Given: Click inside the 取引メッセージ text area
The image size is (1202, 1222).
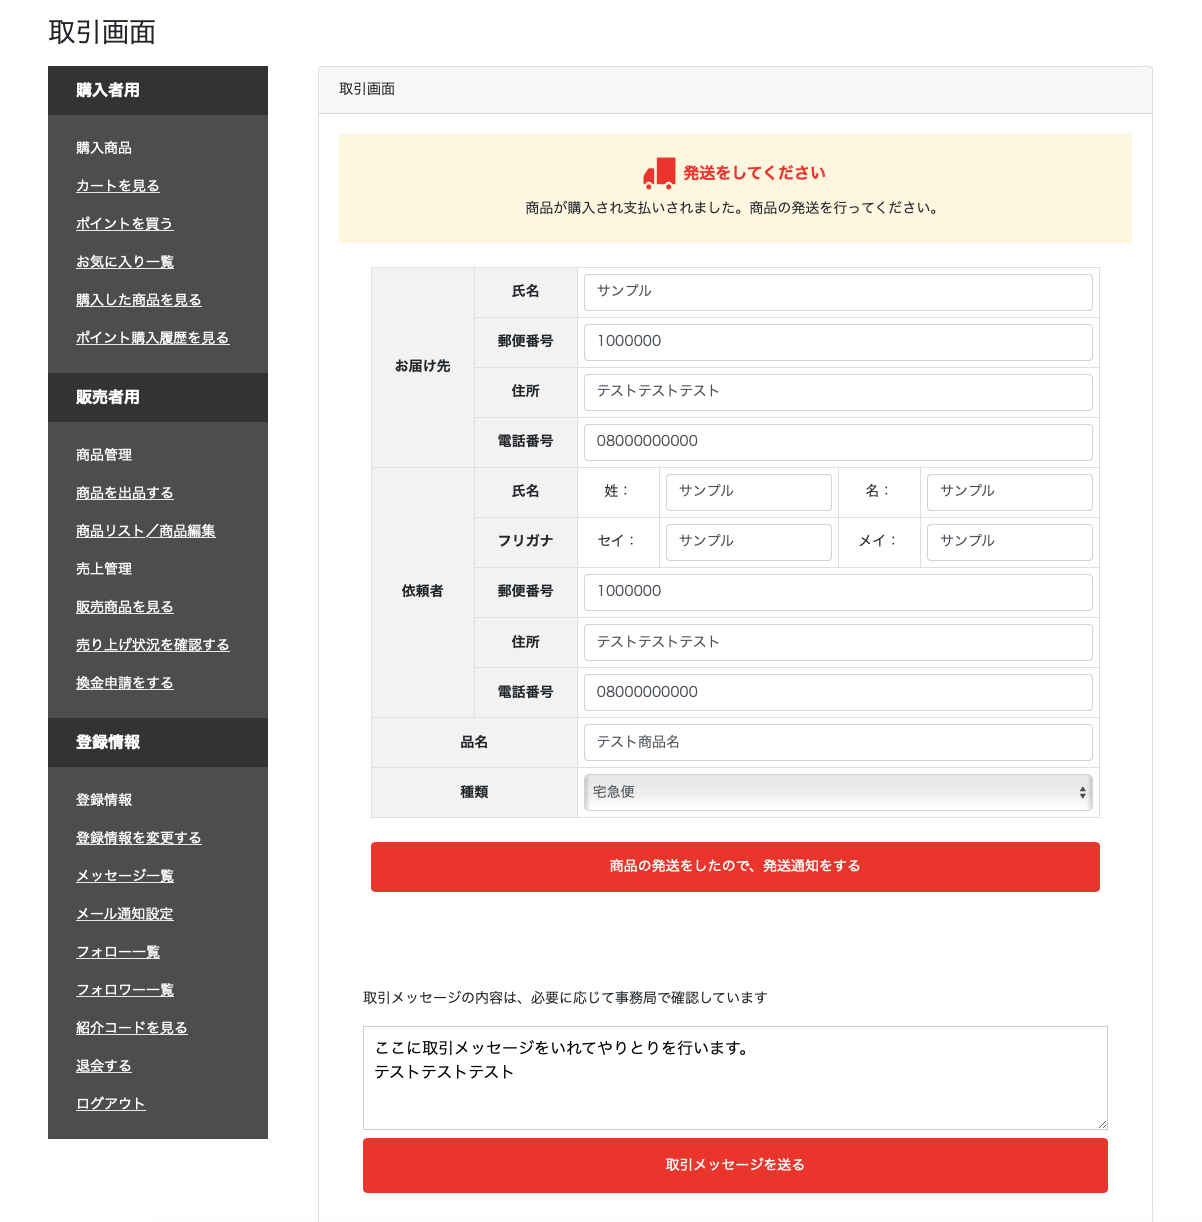Looking at the screenshot, I should tap(735, 1078).
